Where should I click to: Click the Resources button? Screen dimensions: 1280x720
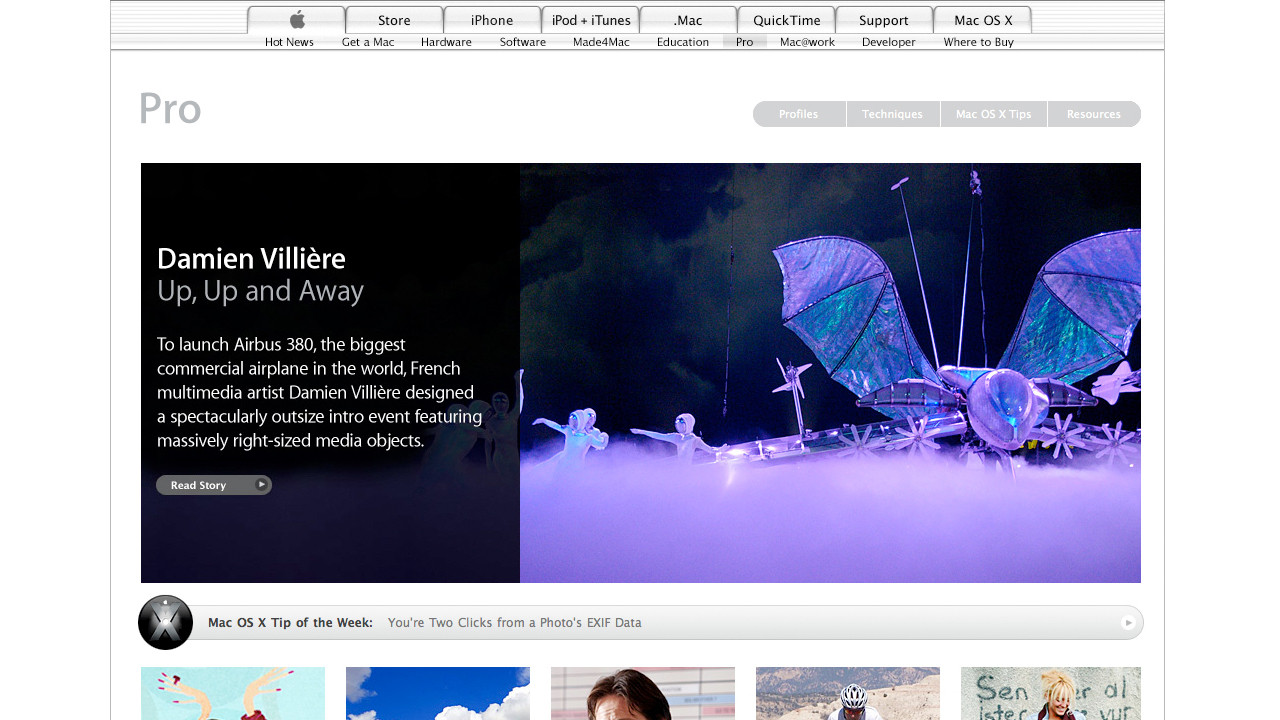(x=1094, y=114)
